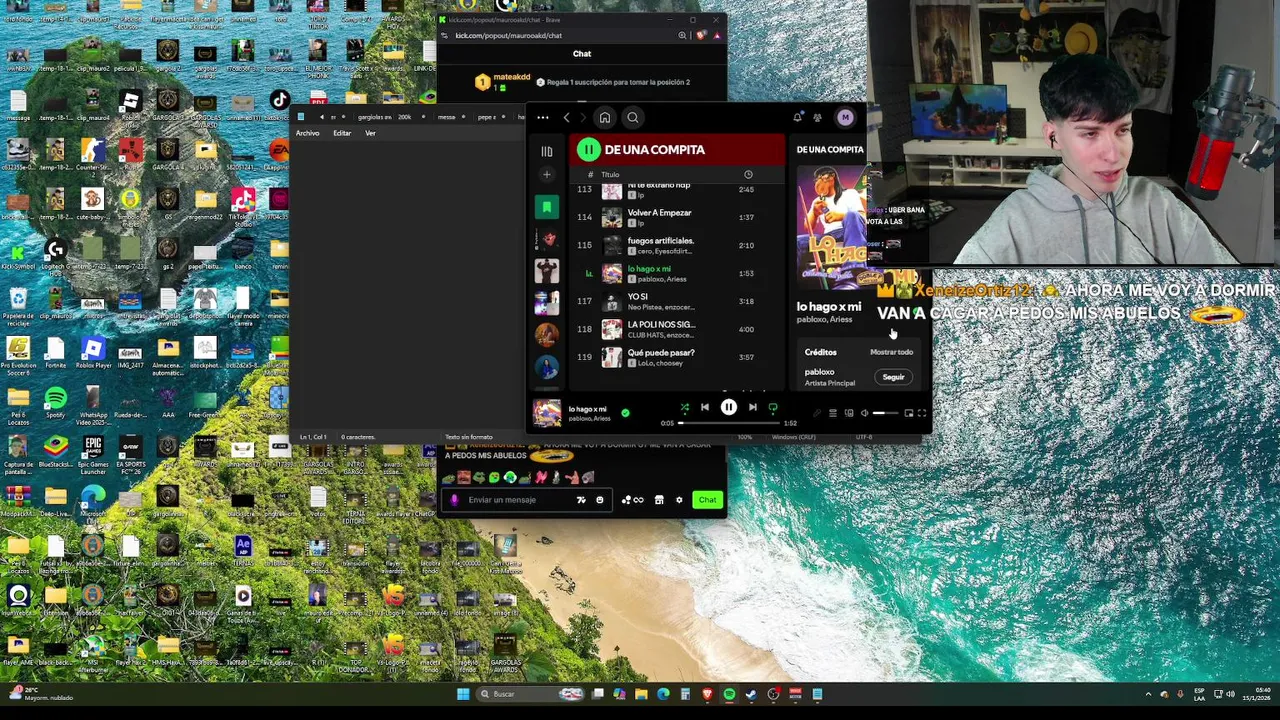
Task: Pause playlist with green header button
Action: coord(588,150)
